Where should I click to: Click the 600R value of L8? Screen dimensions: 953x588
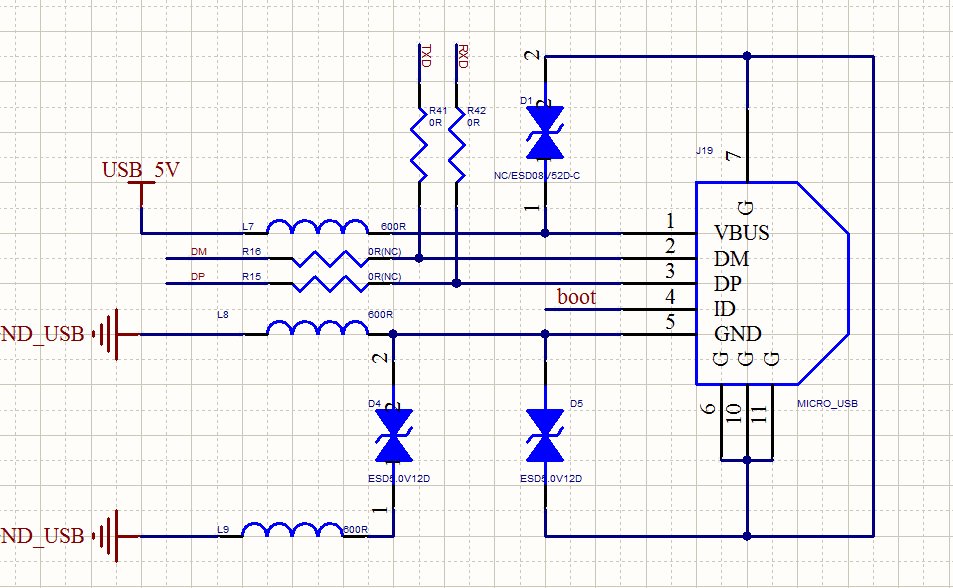(380, 314)
